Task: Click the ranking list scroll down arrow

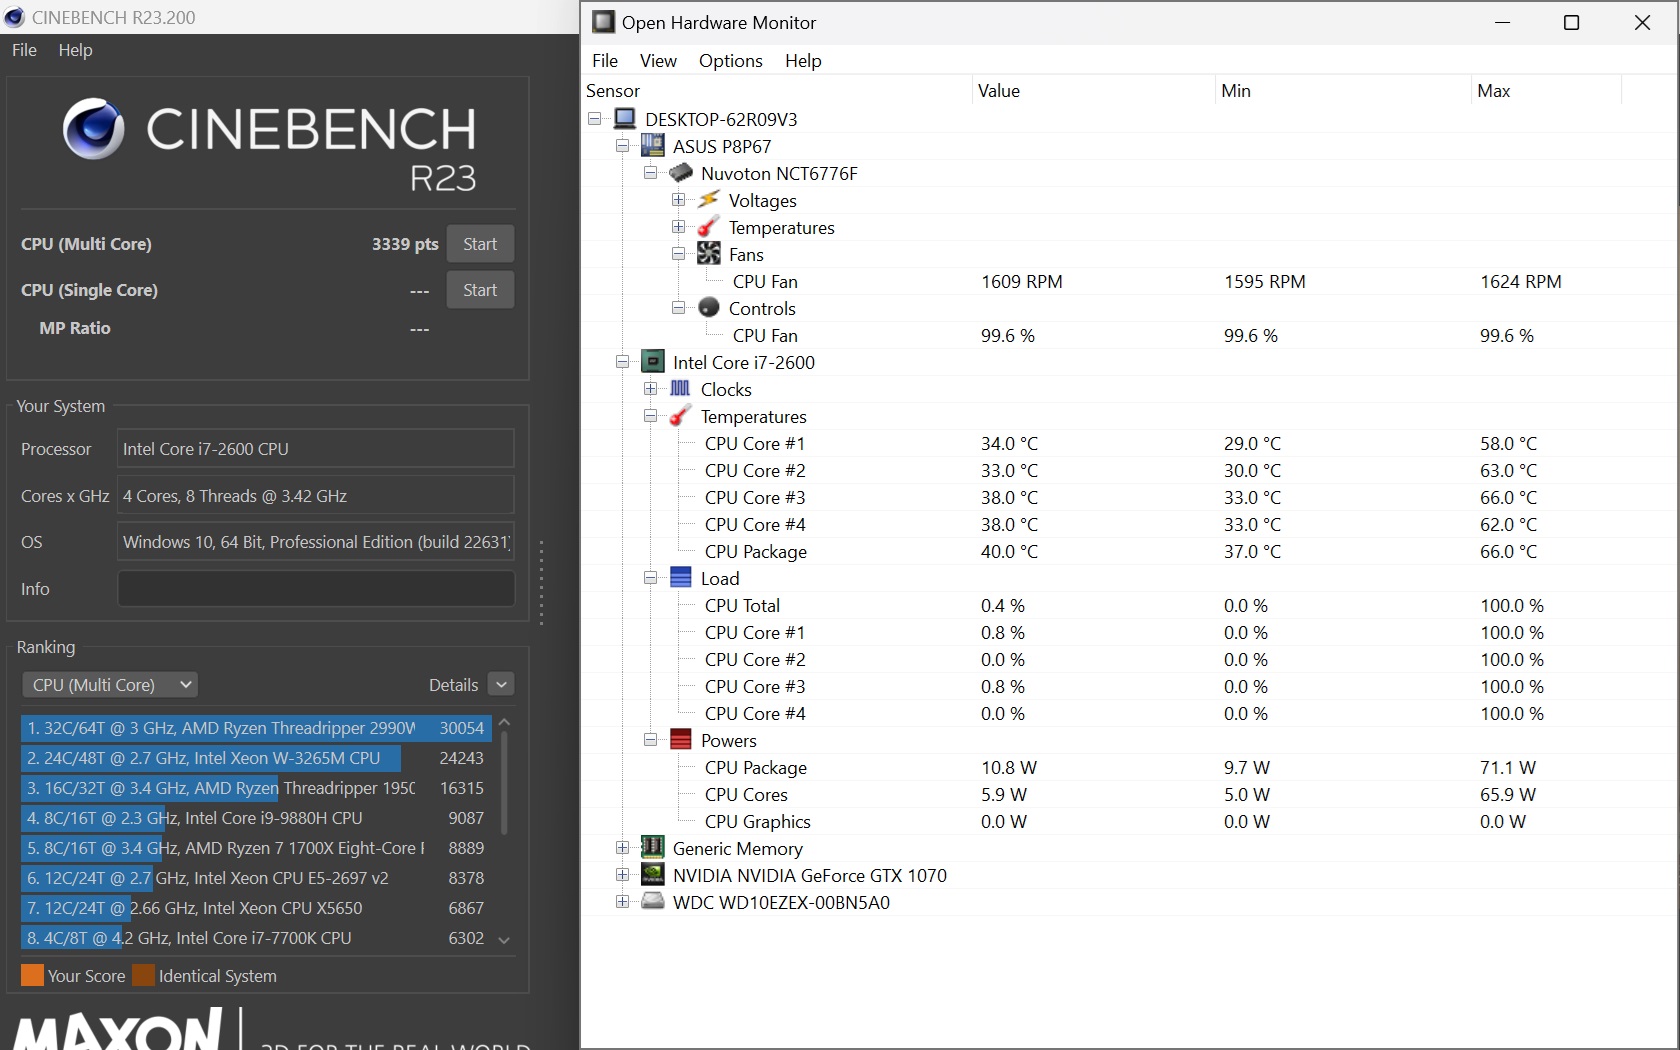Action: pyautogui.click(x=504, y=940)
